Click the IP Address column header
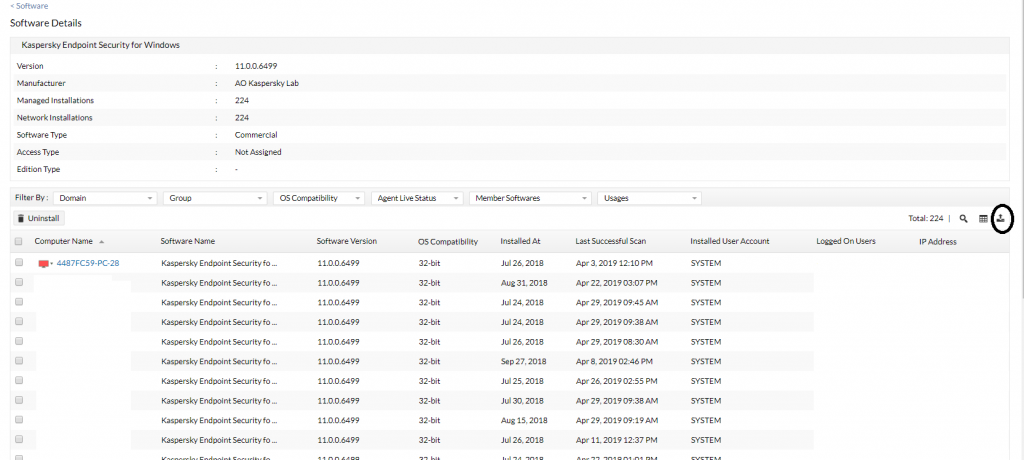The image size is (1024, 460). [938, 242]
